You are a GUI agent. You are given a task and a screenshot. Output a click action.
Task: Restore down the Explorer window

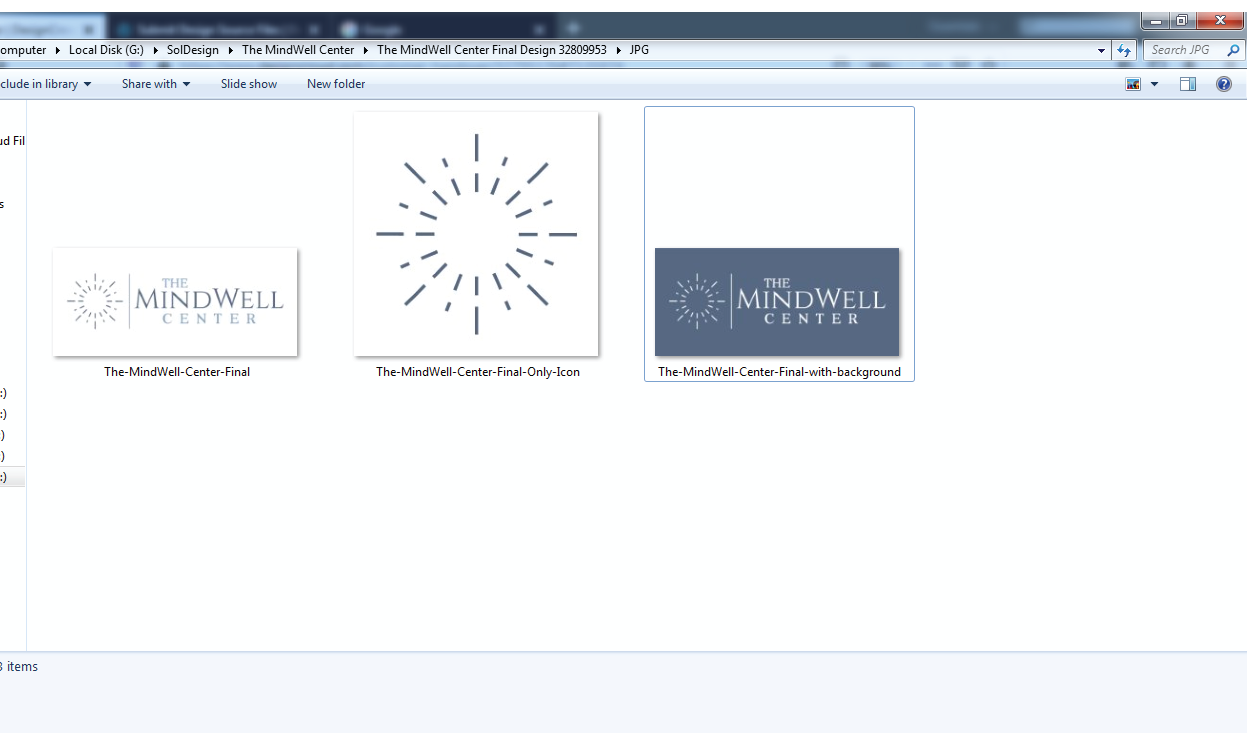[x=1181, y=20]
